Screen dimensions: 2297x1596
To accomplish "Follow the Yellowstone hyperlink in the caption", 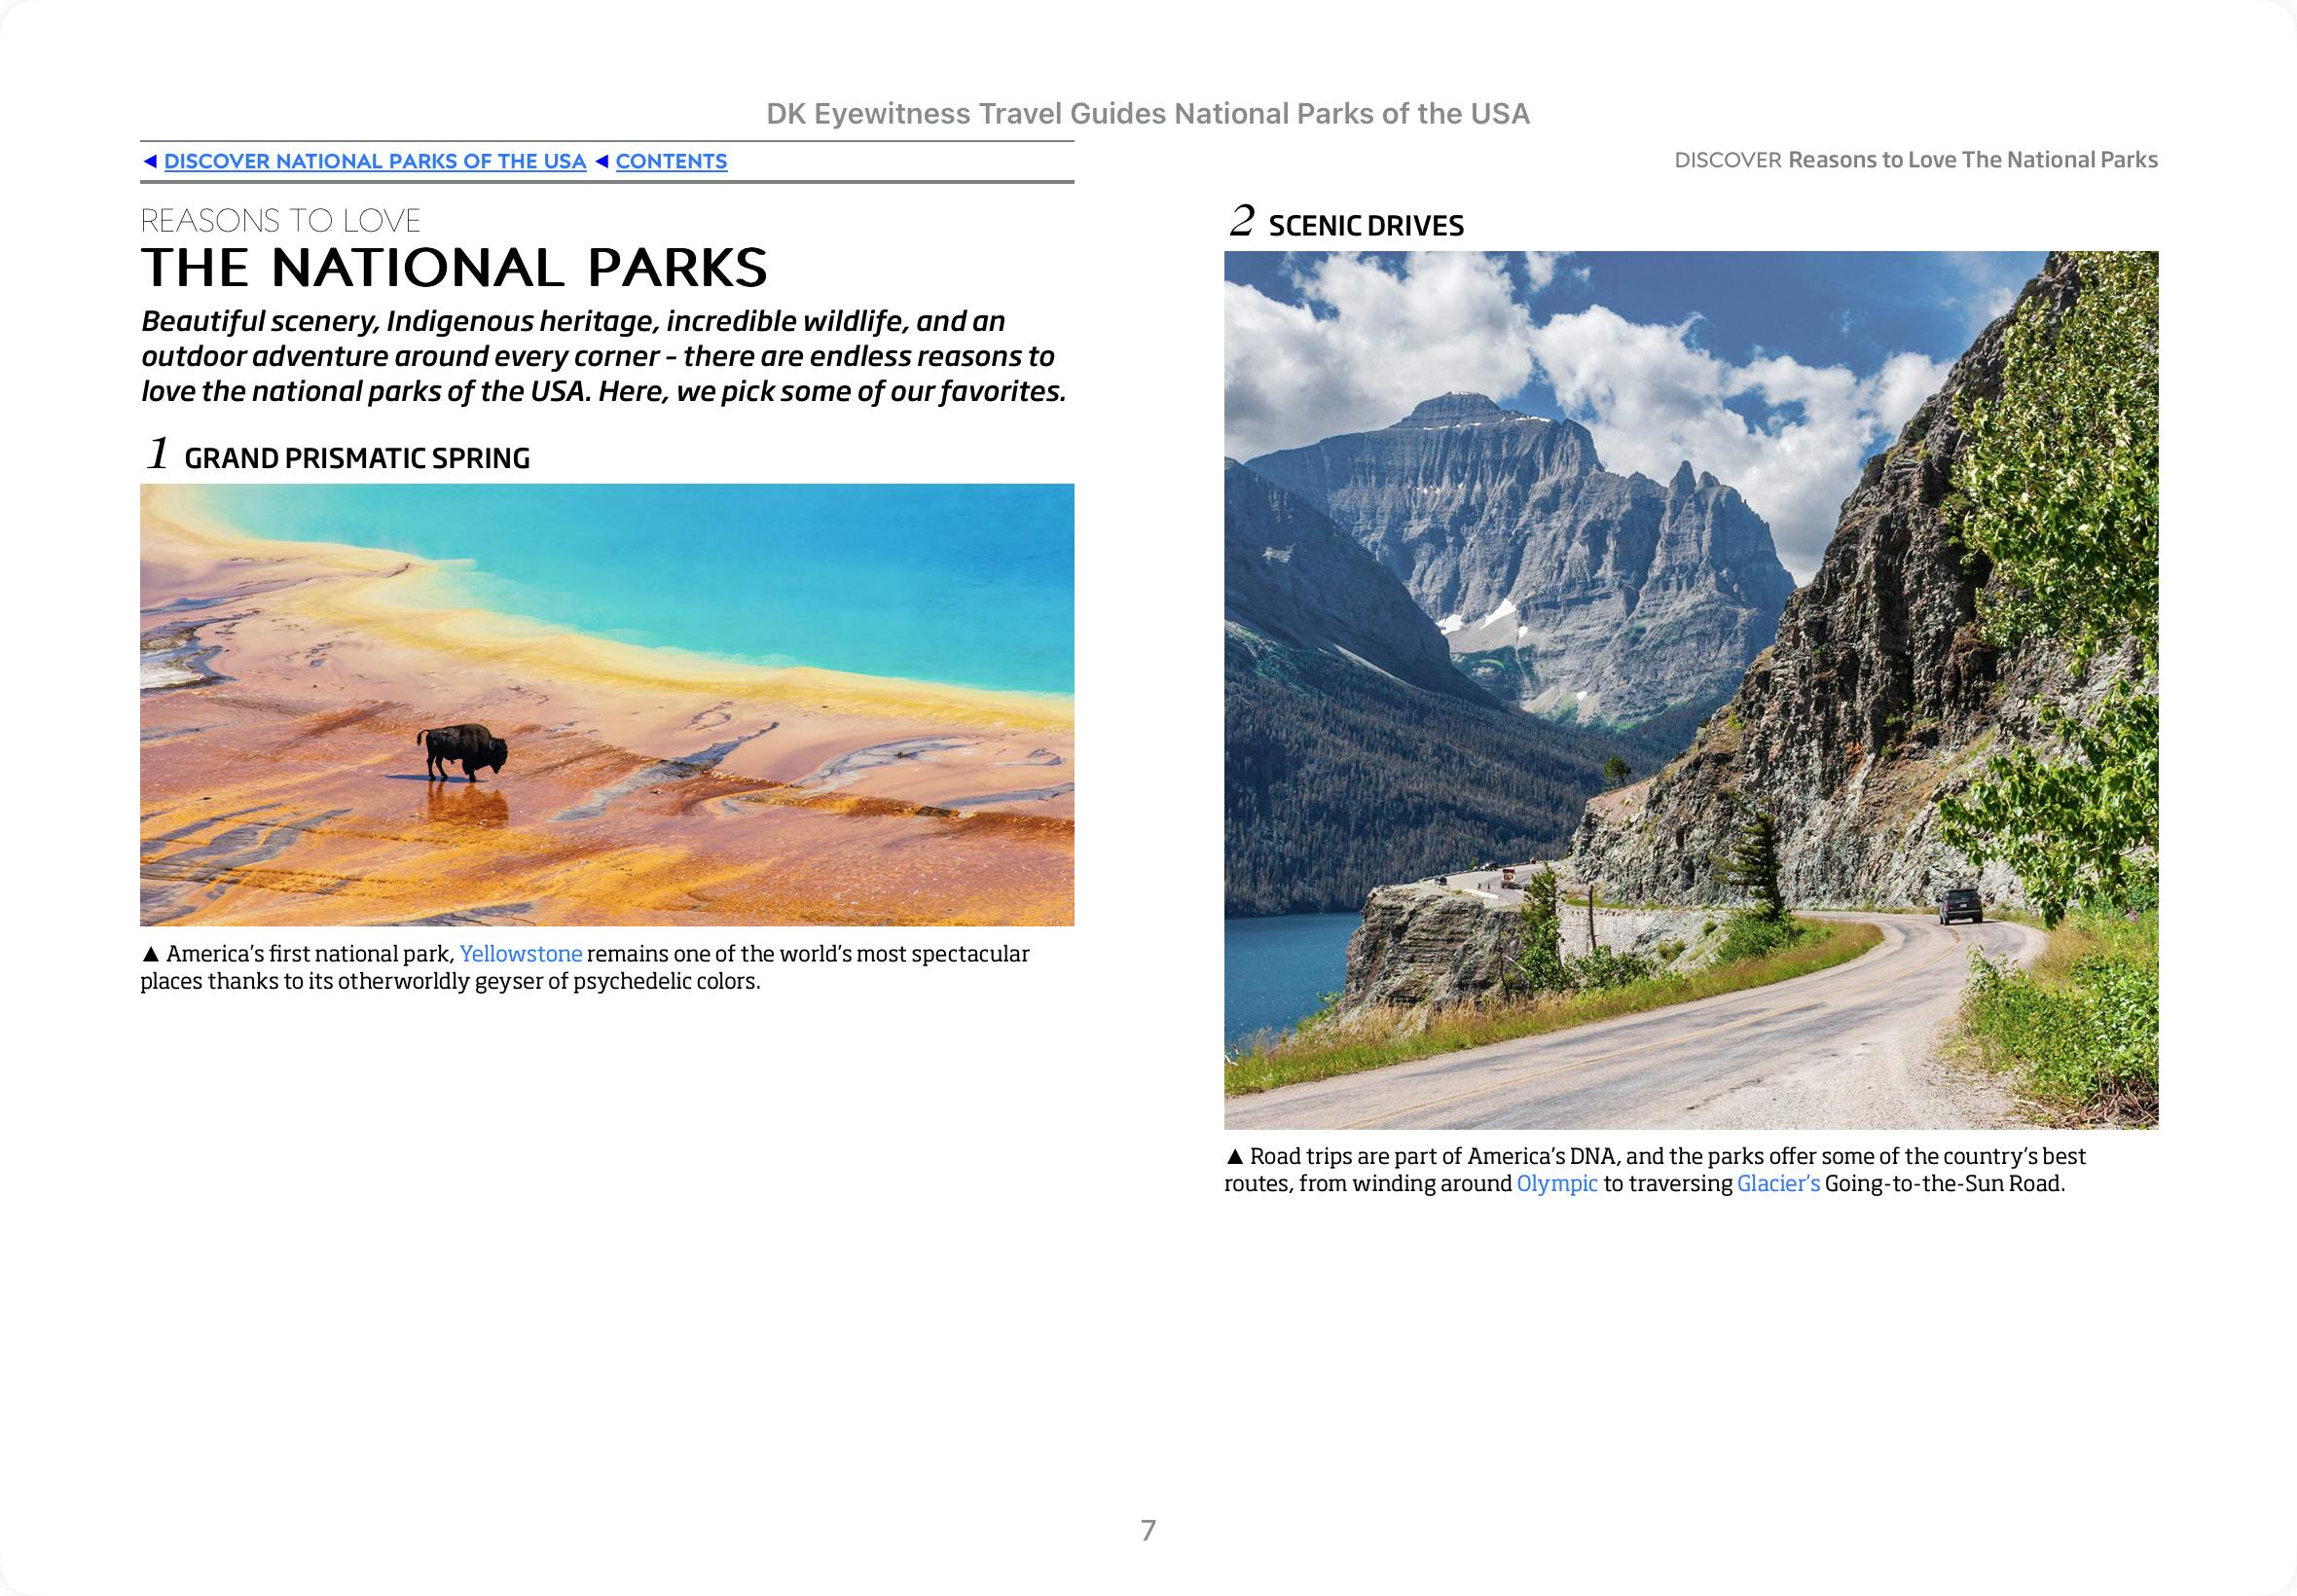I will 520,954.
